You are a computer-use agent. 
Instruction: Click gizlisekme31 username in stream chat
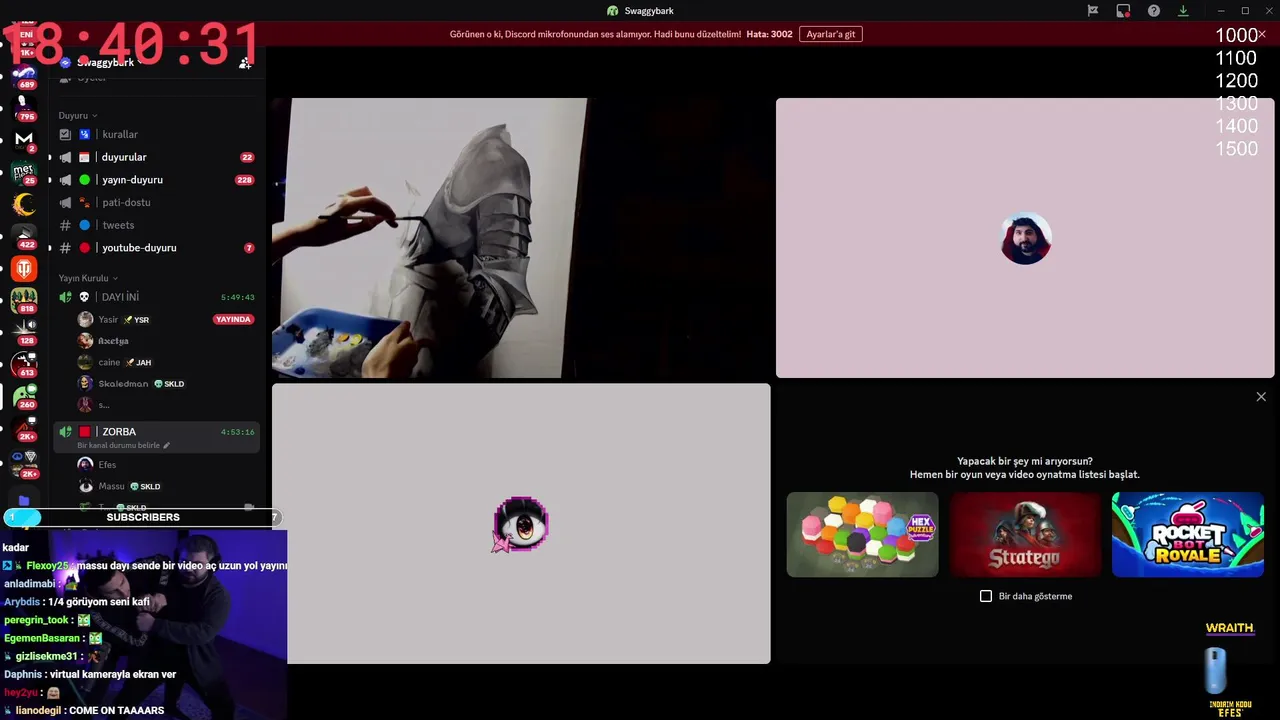click(x=46, y=656)
